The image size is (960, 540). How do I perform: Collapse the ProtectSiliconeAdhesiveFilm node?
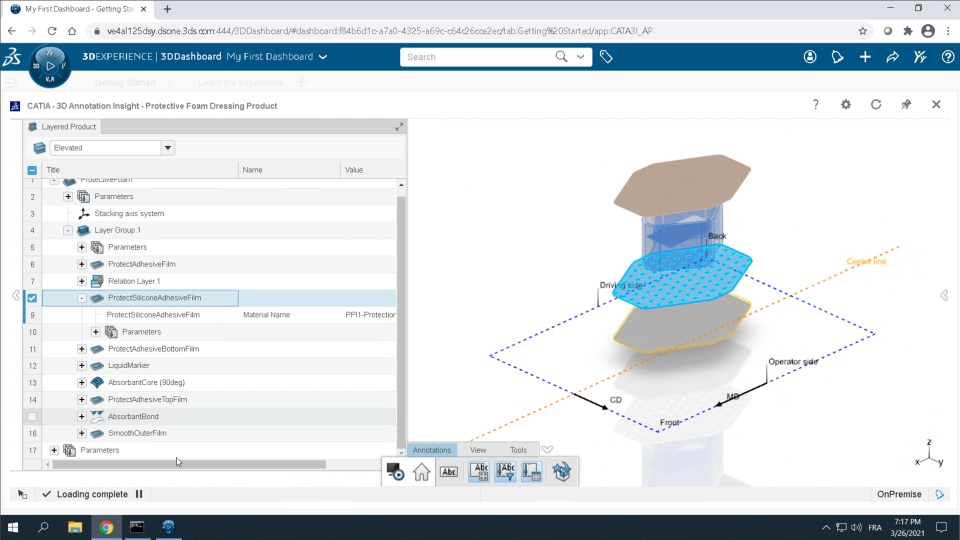pyautogui.click(x=82, y=298)
